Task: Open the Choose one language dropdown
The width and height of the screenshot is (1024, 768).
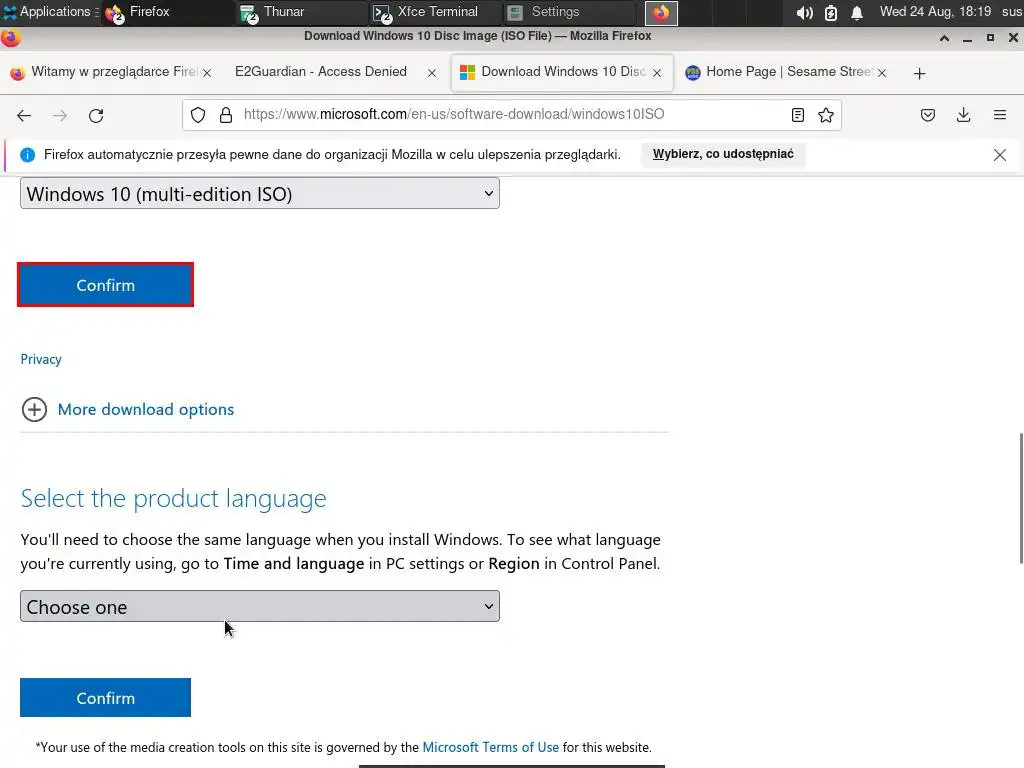Action: point(260,606)
